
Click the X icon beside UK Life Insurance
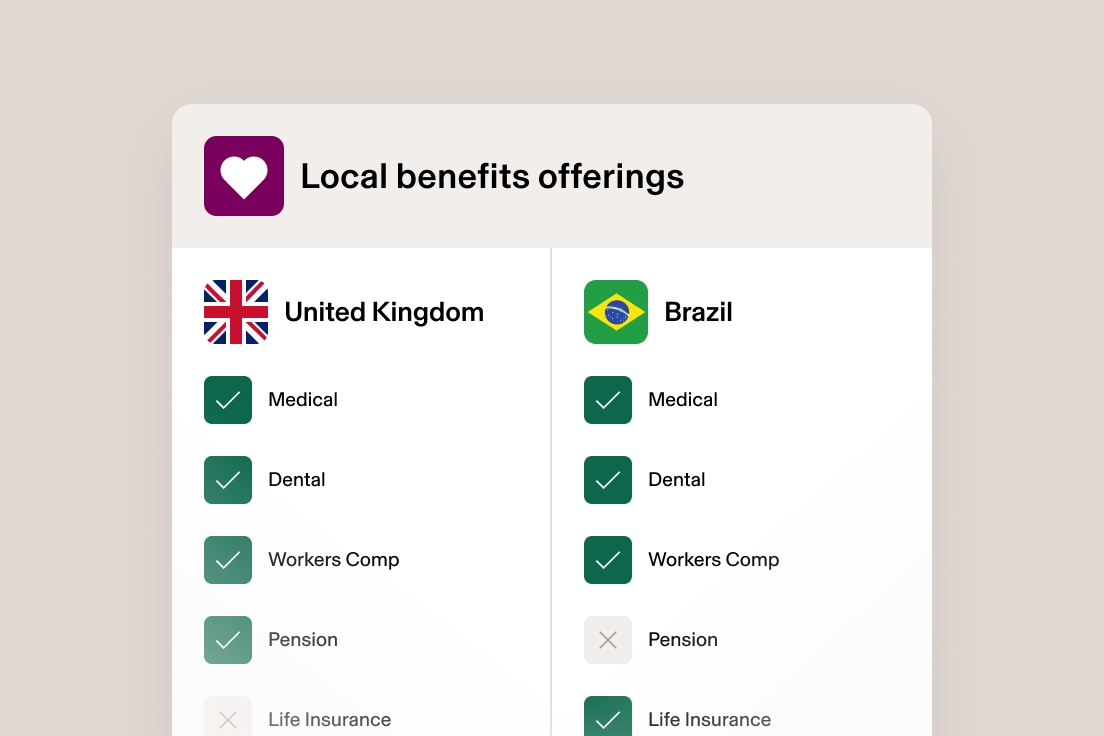click(228, 717)
